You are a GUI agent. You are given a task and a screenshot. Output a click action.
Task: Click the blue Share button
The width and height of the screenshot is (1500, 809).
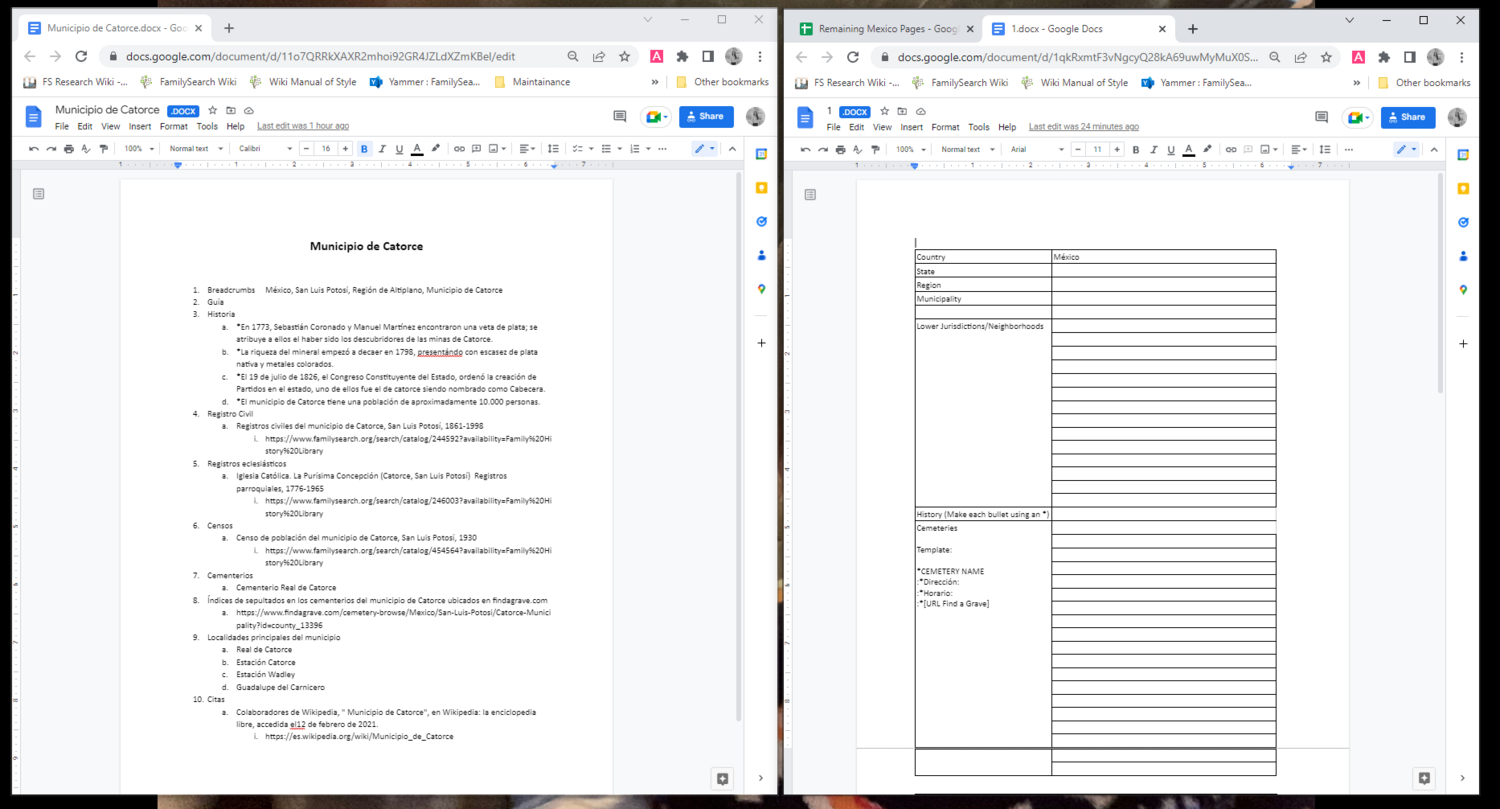[706, 116]
